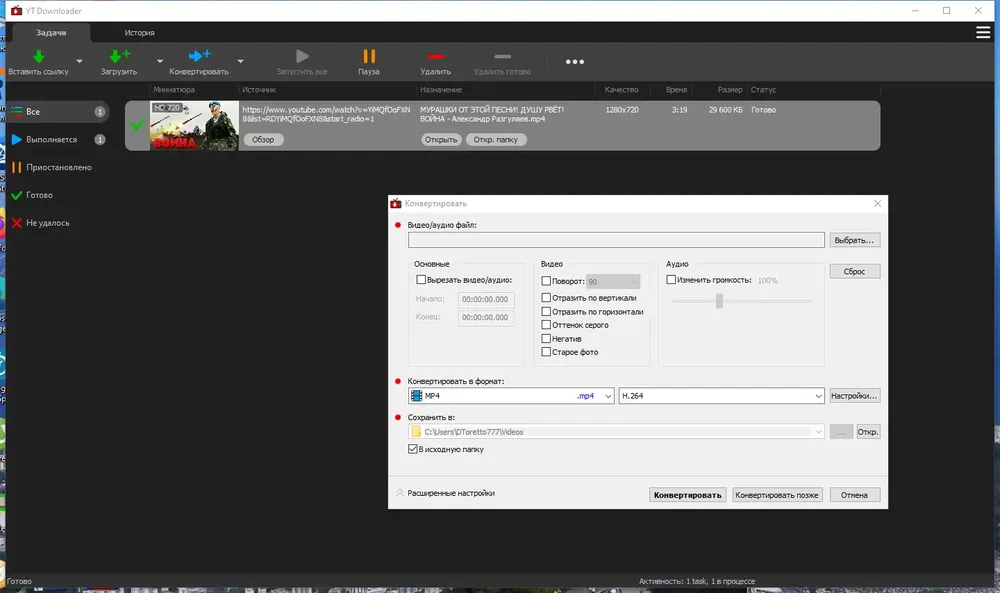Click the Загрузить download icon
1000x593 pixels.
[x=119, y=57]
